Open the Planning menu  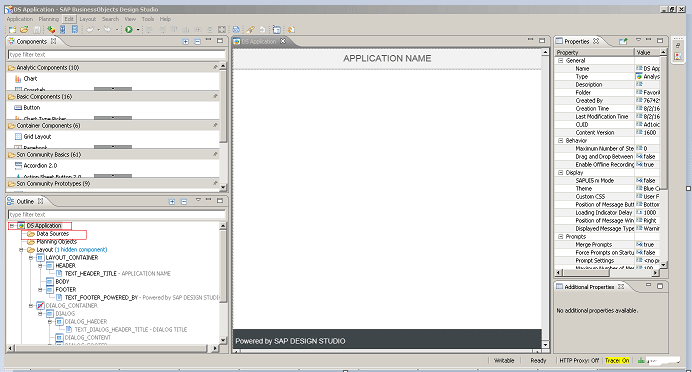[x=49, y=19]
